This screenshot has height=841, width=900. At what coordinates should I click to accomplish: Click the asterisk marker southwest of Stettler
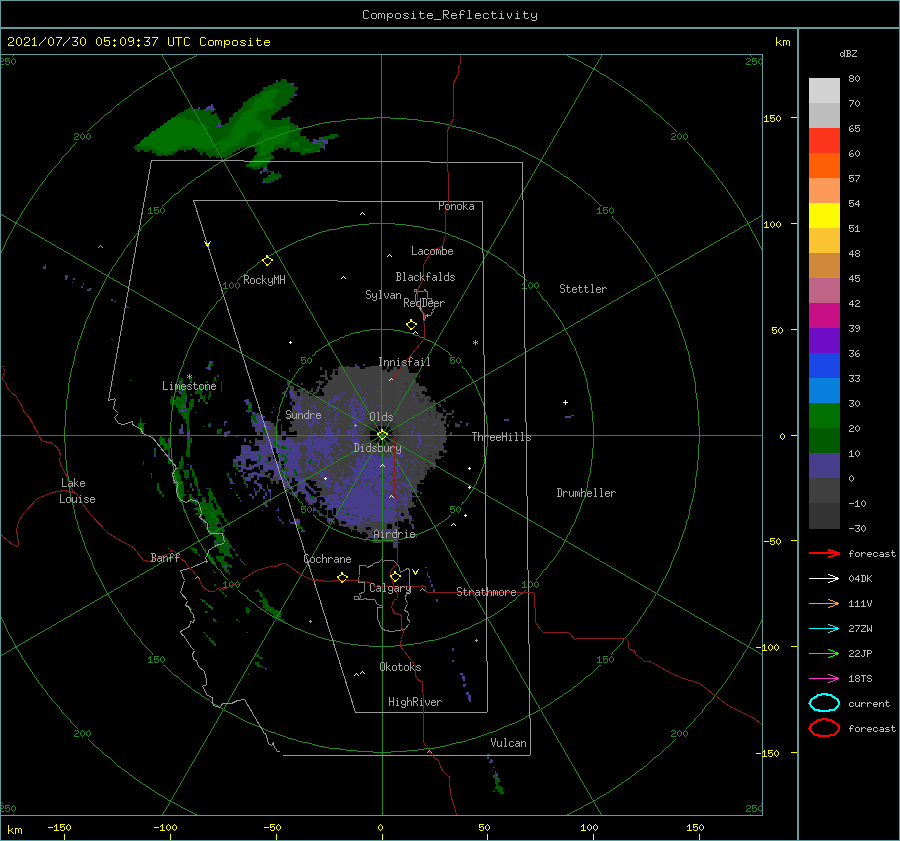tap(475, 343)
